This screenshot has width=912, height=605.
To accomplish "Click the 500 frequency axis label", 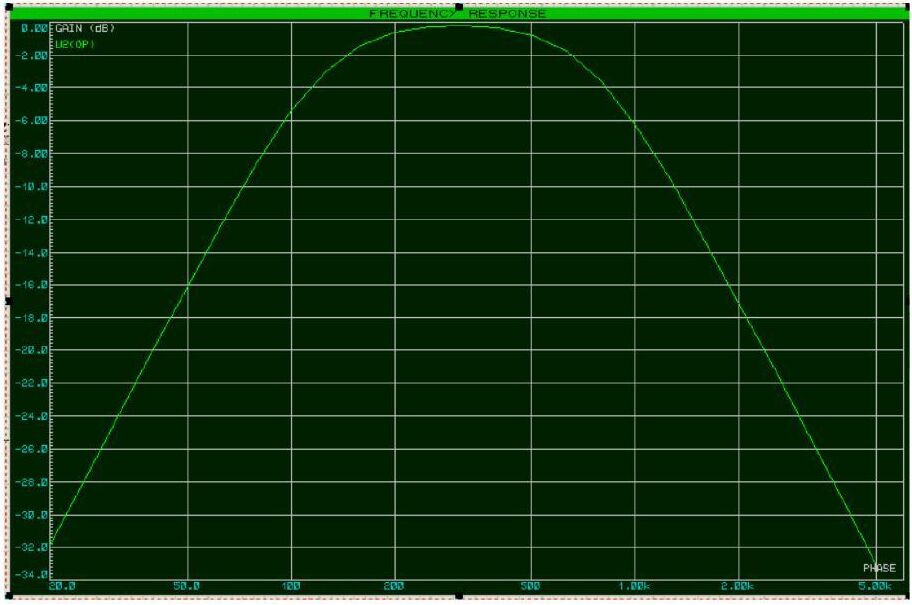I will click(x=530, y=586).
